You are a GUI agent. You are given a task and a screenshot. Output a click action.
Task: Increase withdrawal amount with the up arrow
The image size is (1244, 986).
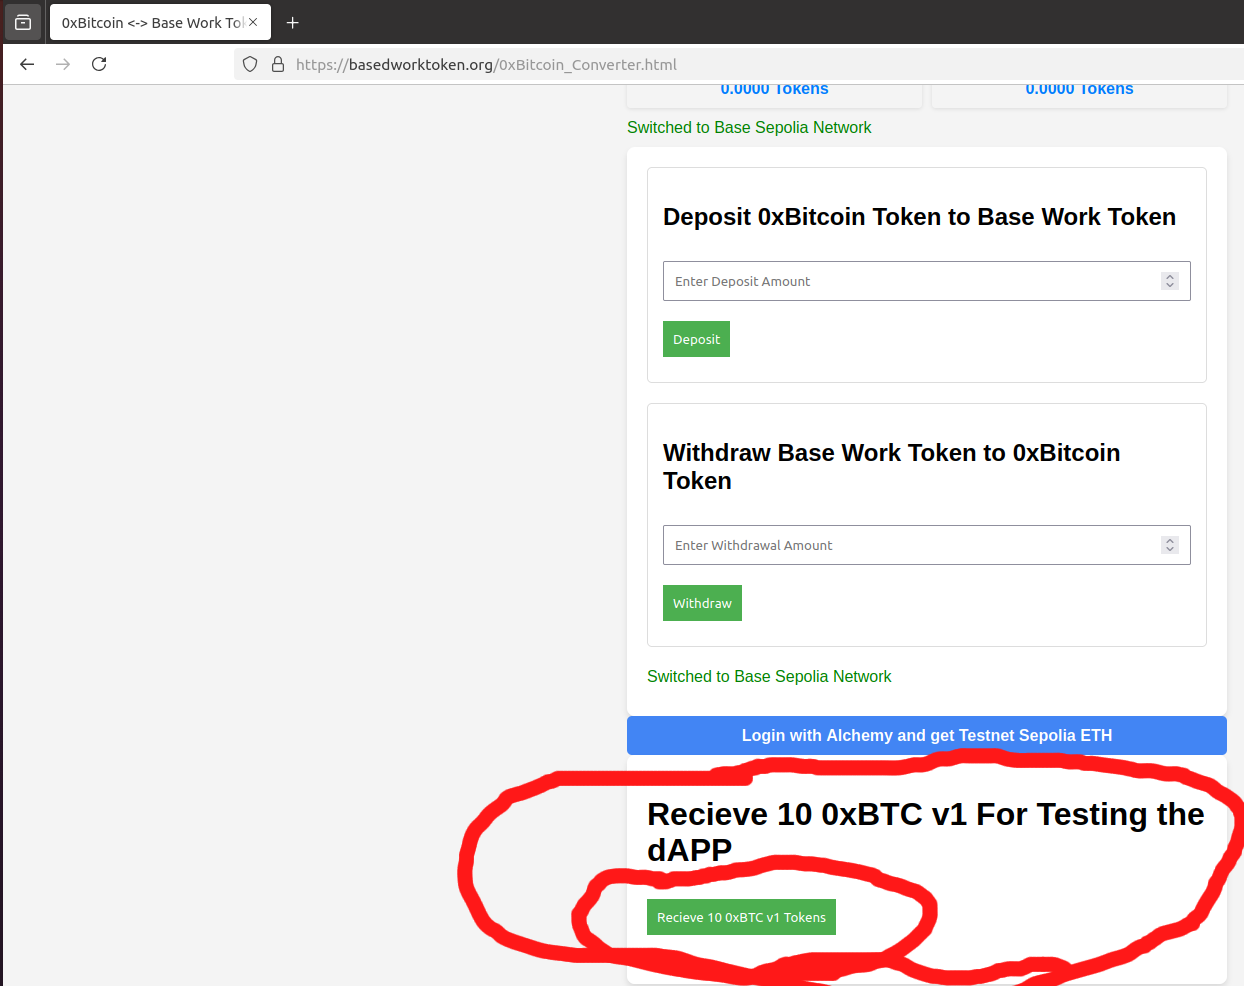click(1170, 541)
